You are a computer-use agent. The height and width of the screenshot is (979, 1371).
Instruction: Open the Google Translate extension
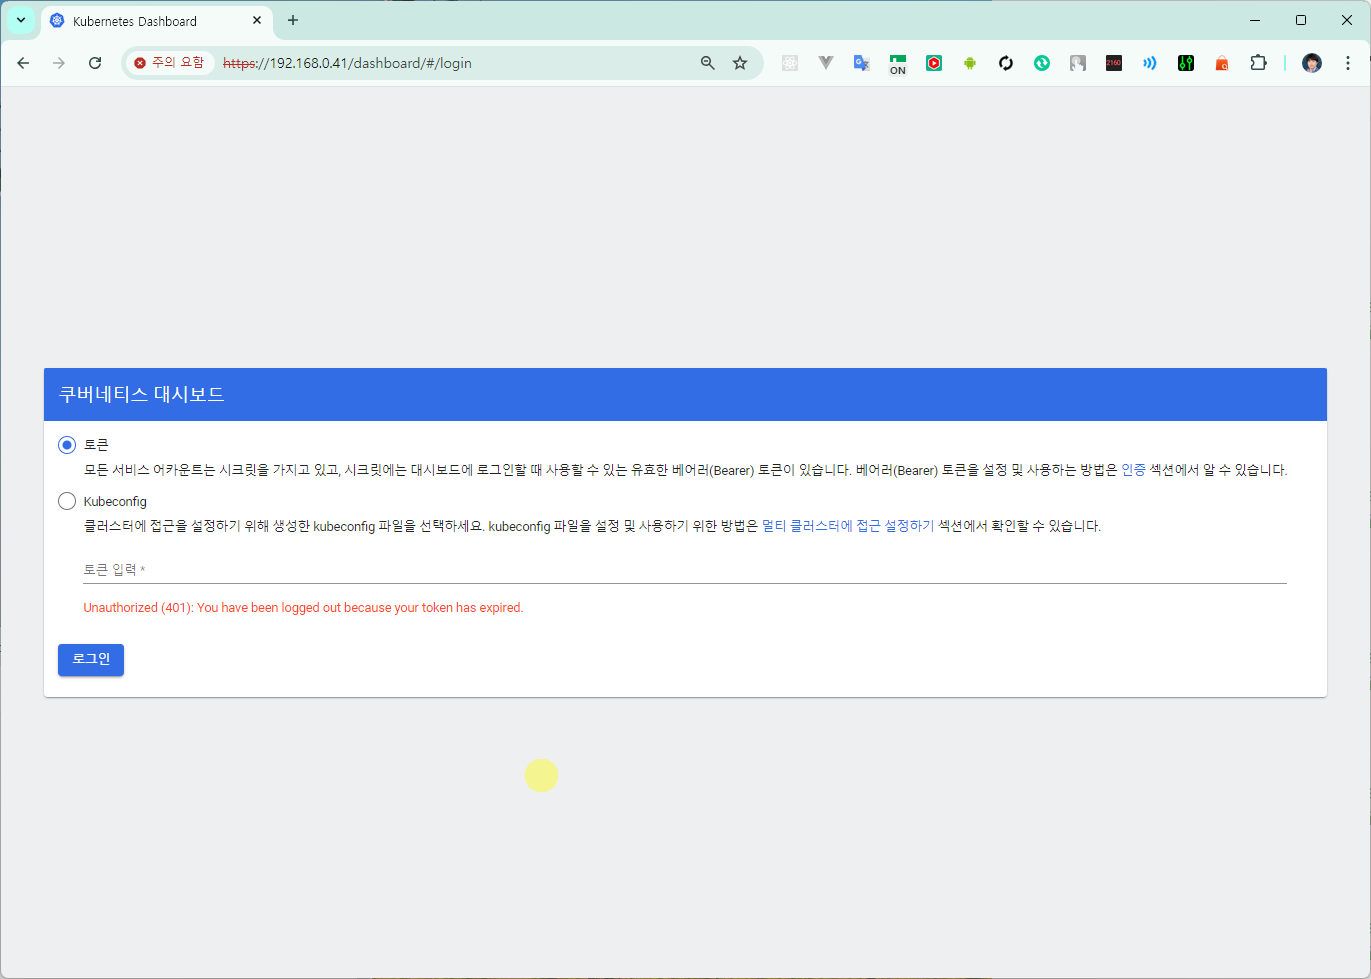[862, 63]
